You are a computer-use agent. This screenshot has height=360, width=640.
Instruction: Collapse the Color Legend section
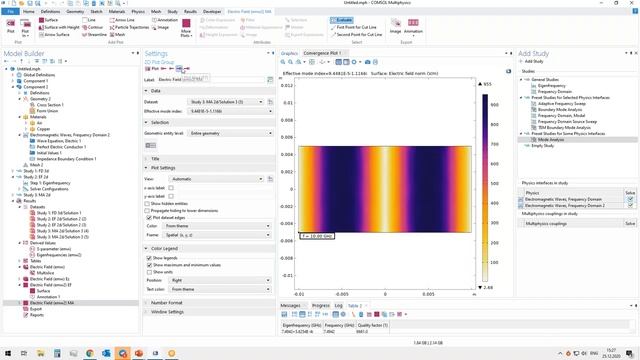(x=164, y=249)
